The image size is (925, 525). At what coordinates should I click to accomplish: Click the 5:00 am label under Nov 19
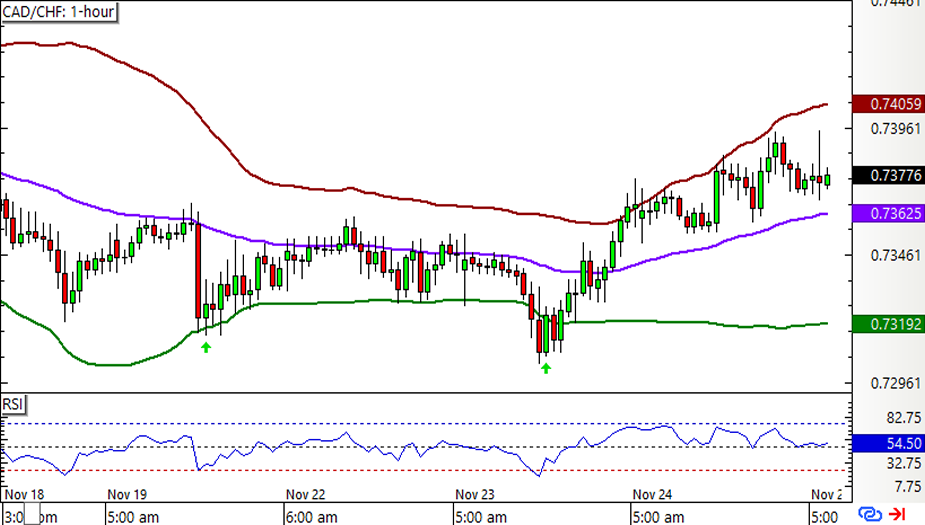(x=133, y=517)
